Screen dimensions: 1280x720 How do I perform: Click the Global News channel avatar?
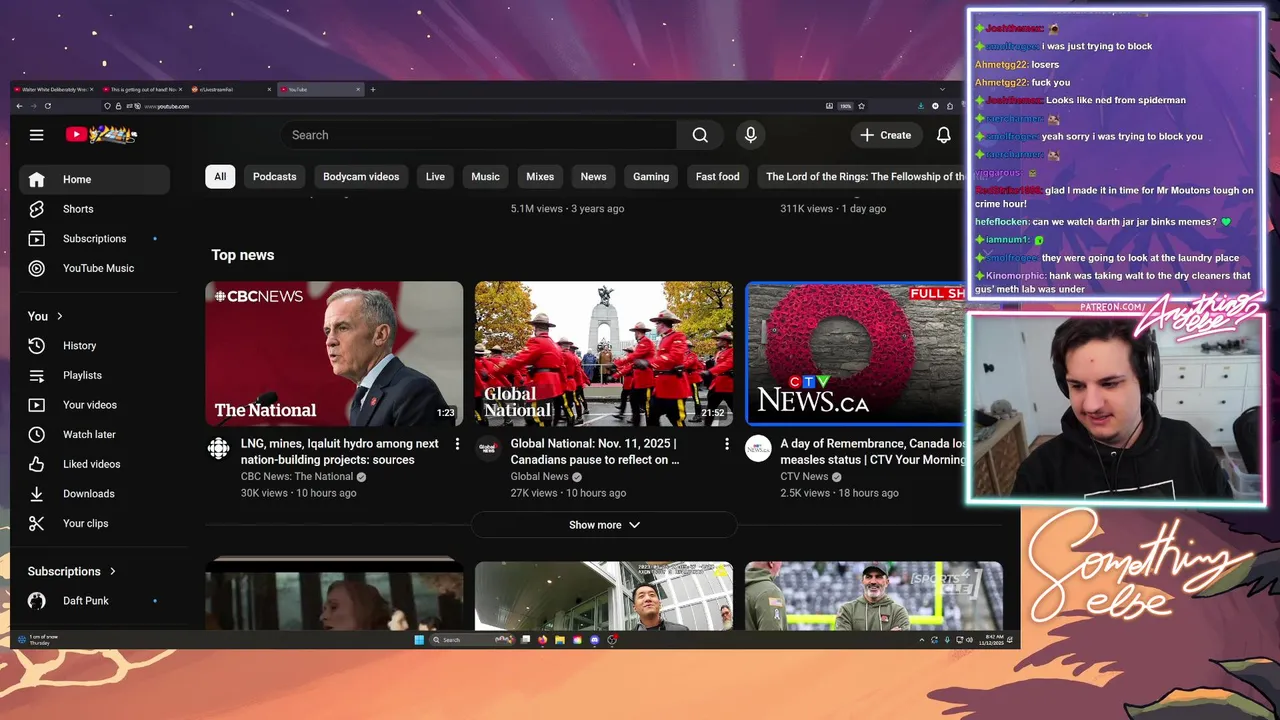click(x=488, y=448)
